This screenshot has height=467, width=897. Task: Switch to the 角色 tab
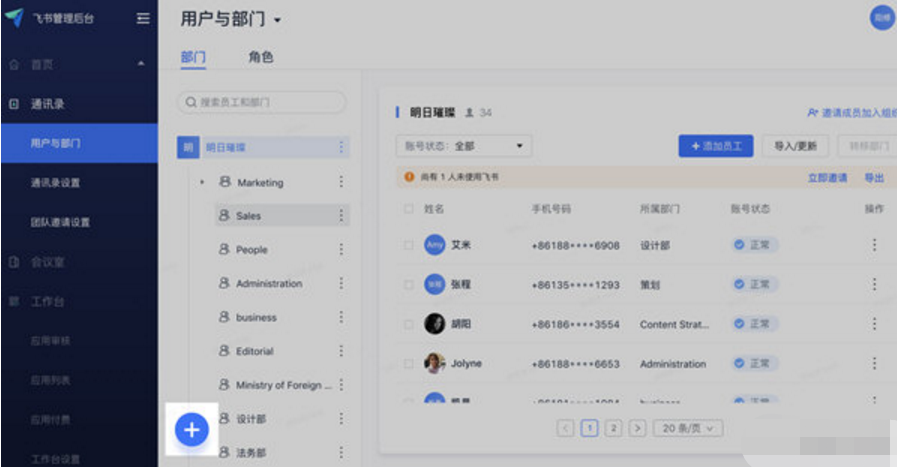261,57
